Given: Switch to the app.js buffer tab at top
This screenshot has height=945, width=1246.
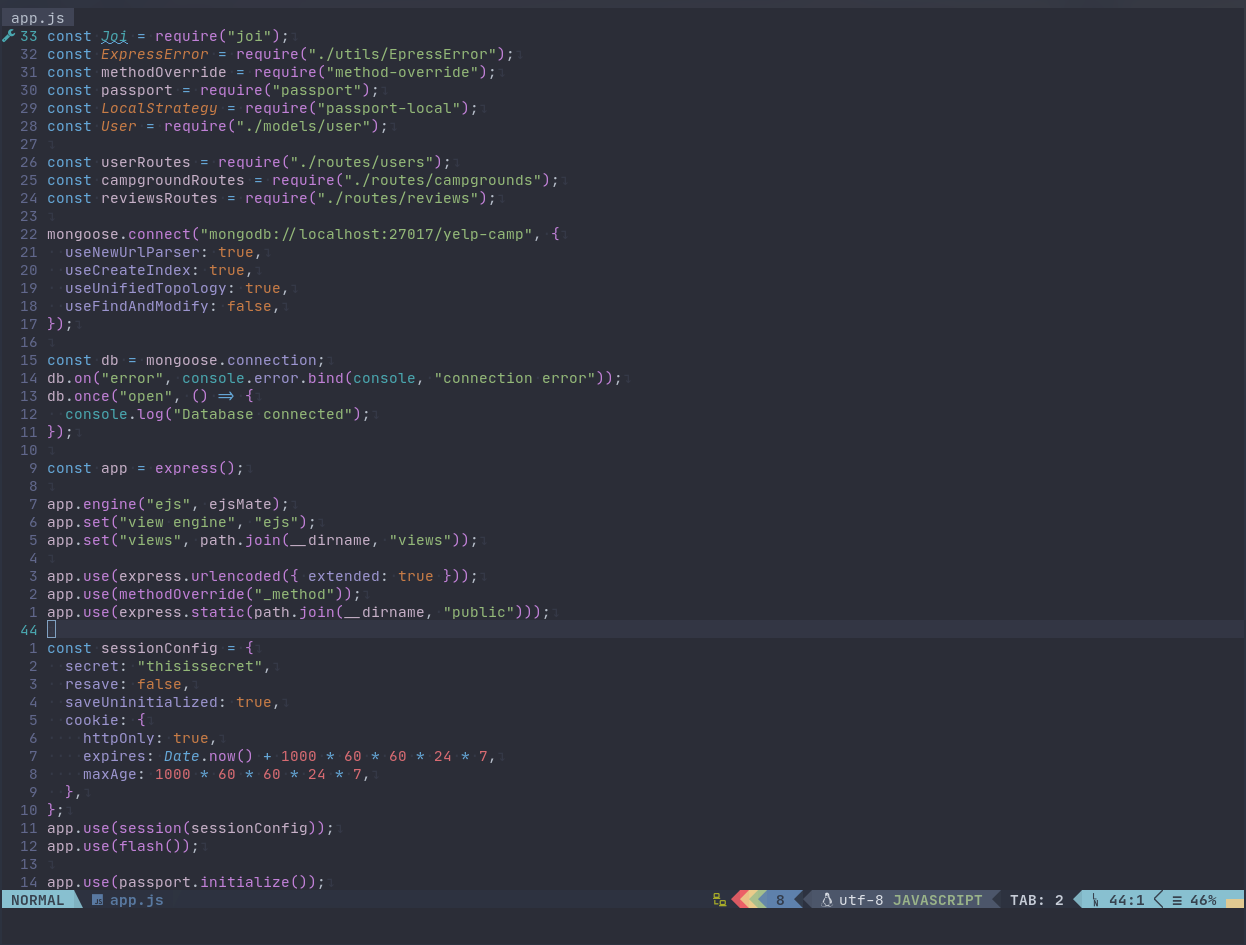Looking at the screenshot, I should (x=38, y=17).
